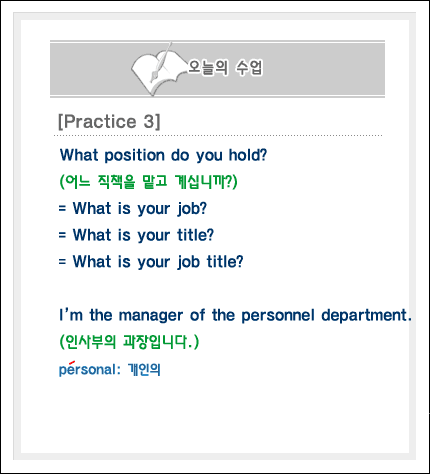Viewport: 430px width, 474px height.
Task: Click 'What position do you hold?' sentence
Action: [163, 155]
